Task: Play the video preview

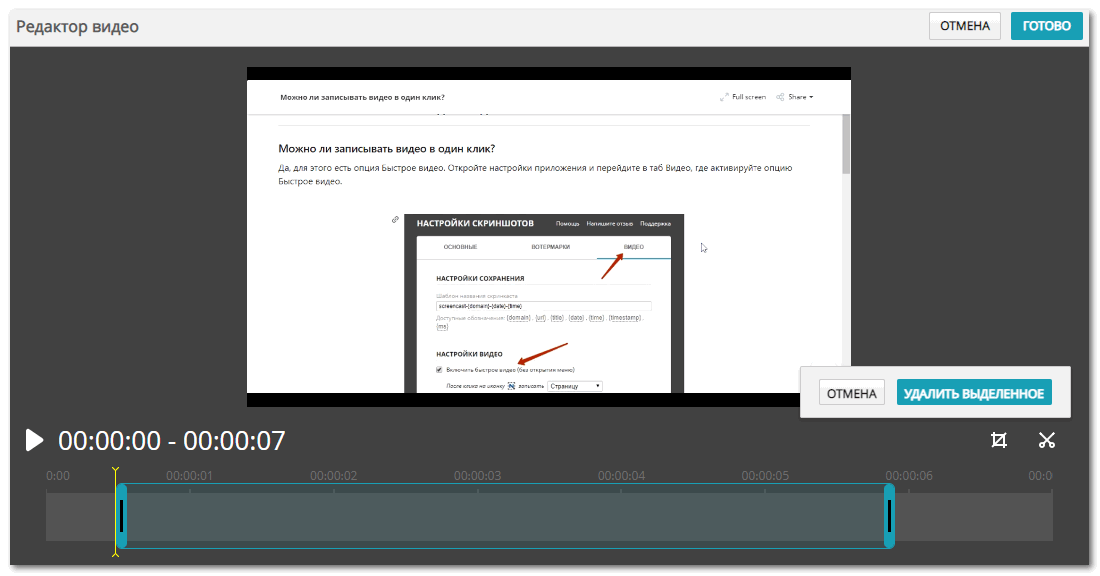Action: click(34, 440)
